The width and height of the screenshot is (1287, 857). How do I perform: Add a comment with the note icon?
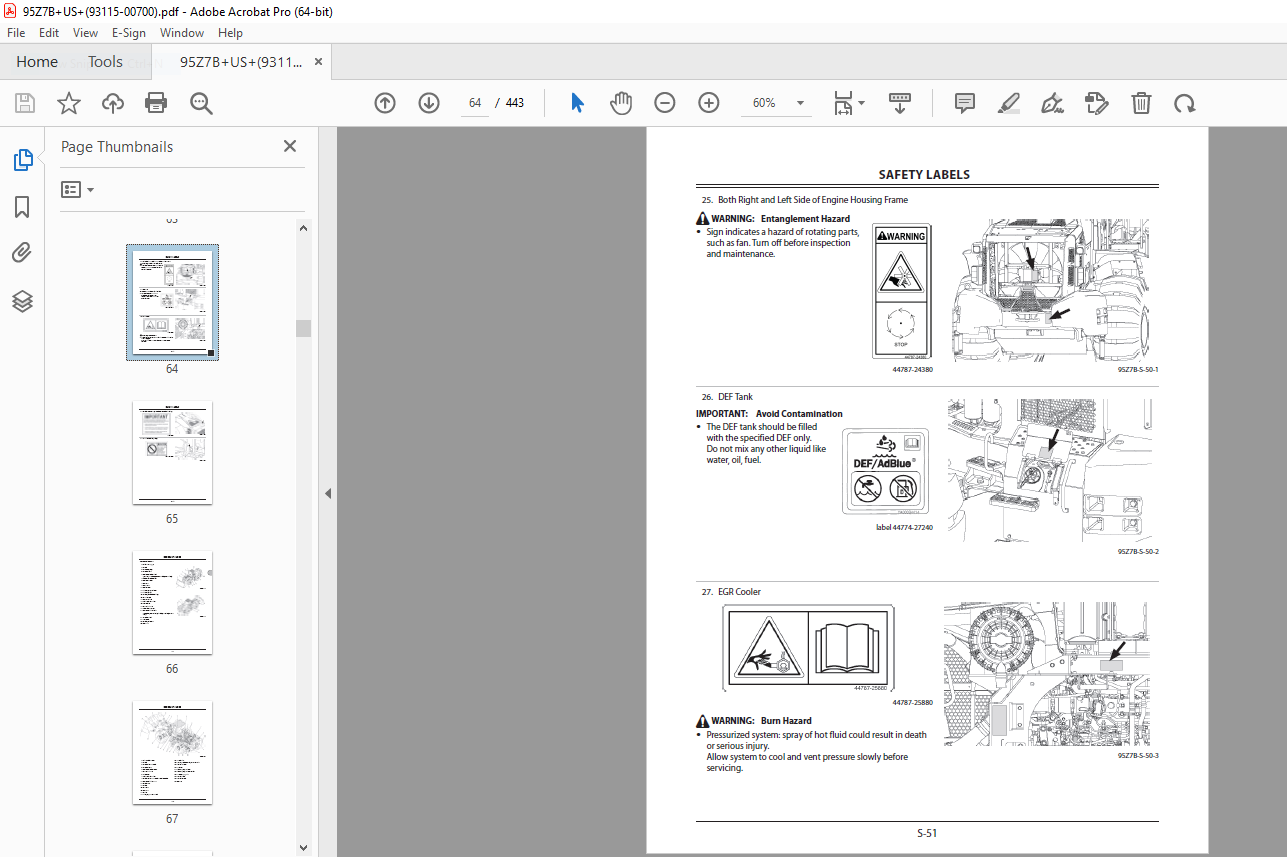(x=965, y=103)
